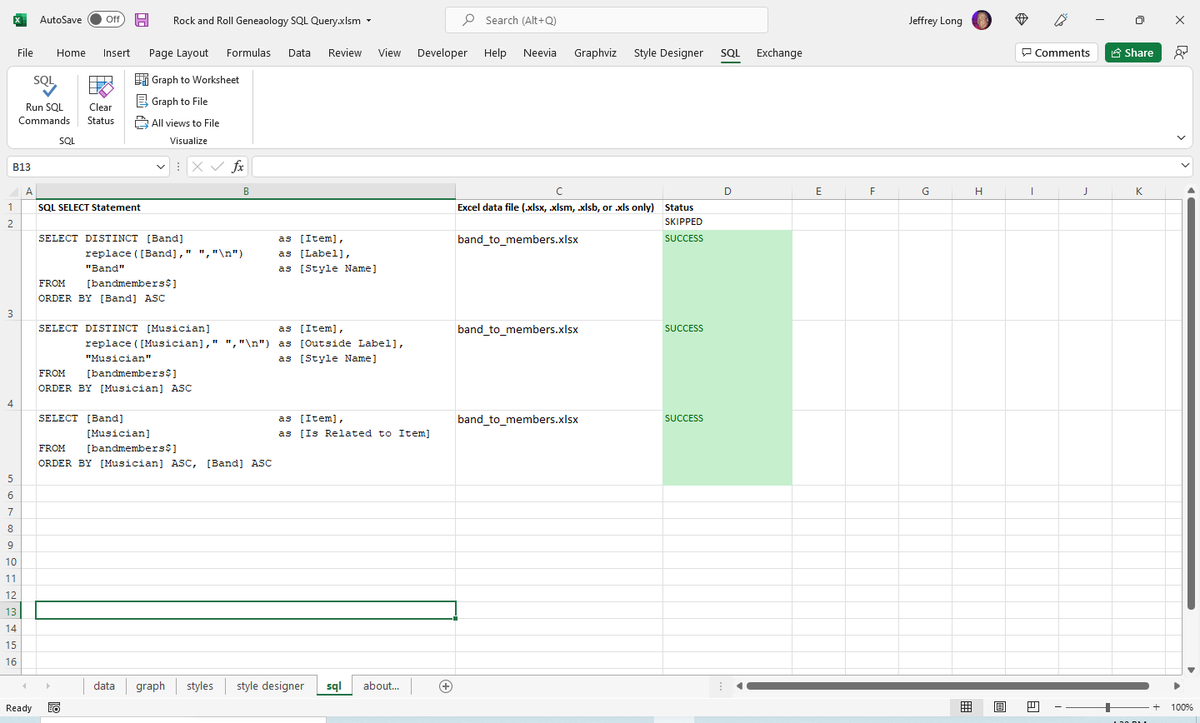1200x723 pixels.
Task: Switch to the about sheet tab
Action: point(381,686)
